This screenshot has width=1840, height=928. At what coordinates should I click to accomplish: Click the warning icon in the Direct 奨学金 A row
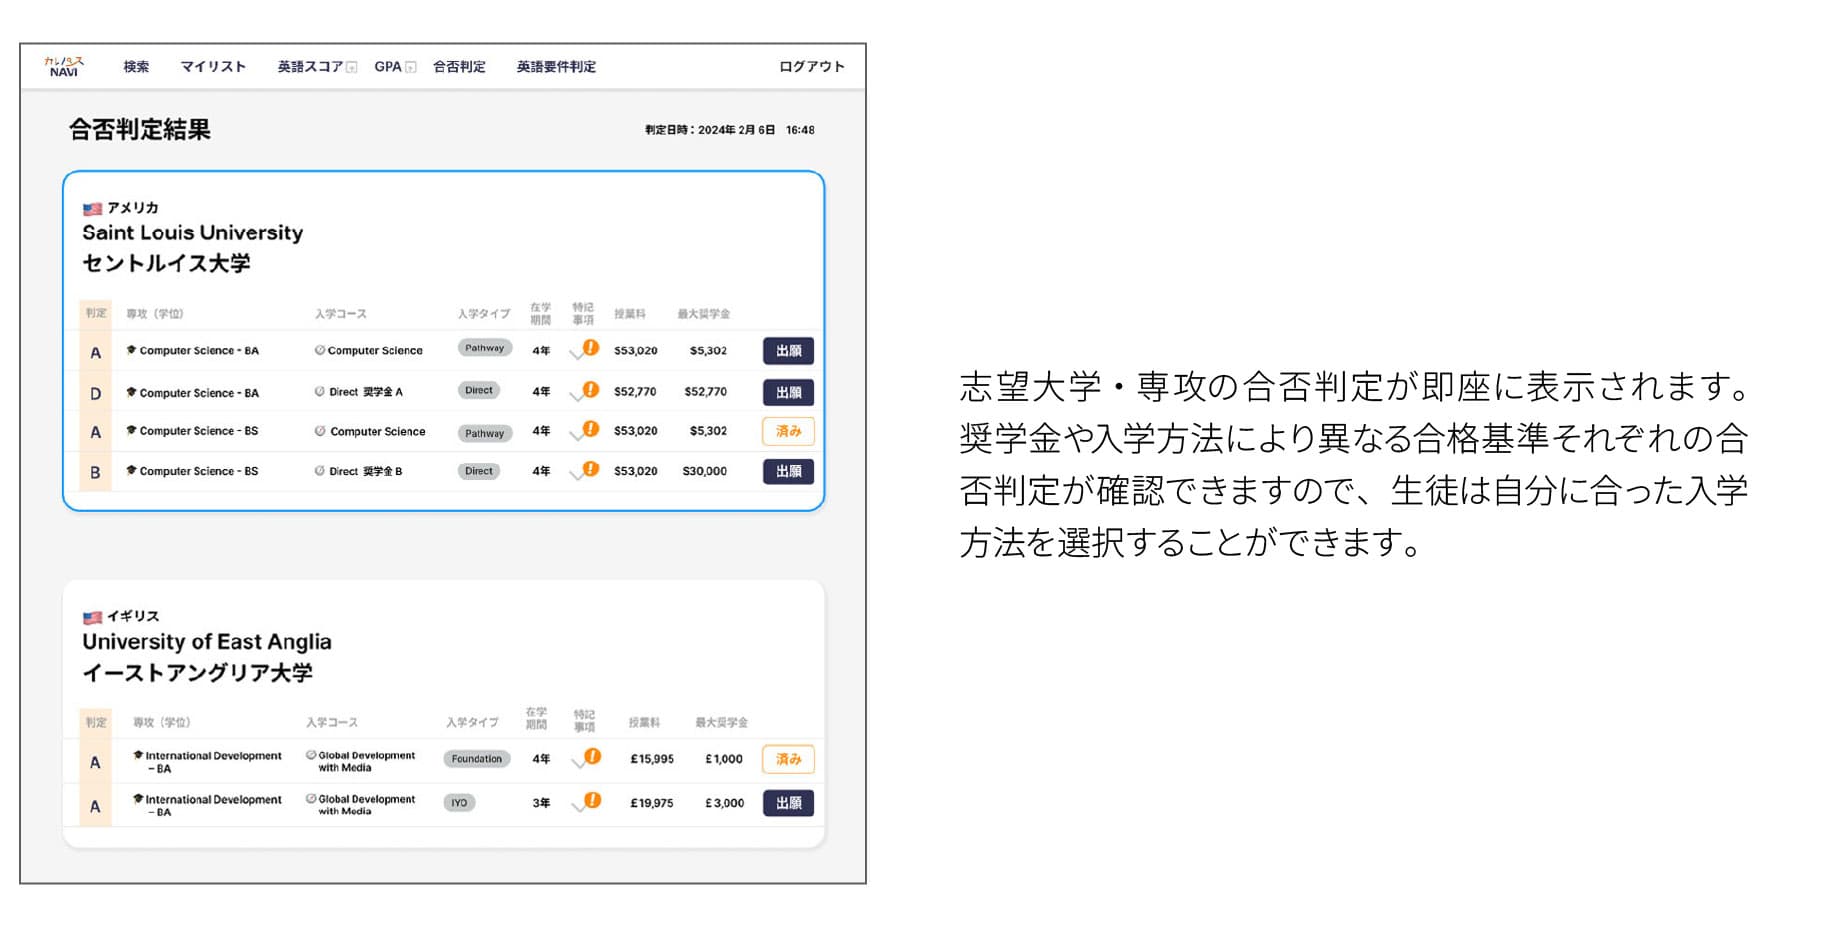click(x=591, y=389)
